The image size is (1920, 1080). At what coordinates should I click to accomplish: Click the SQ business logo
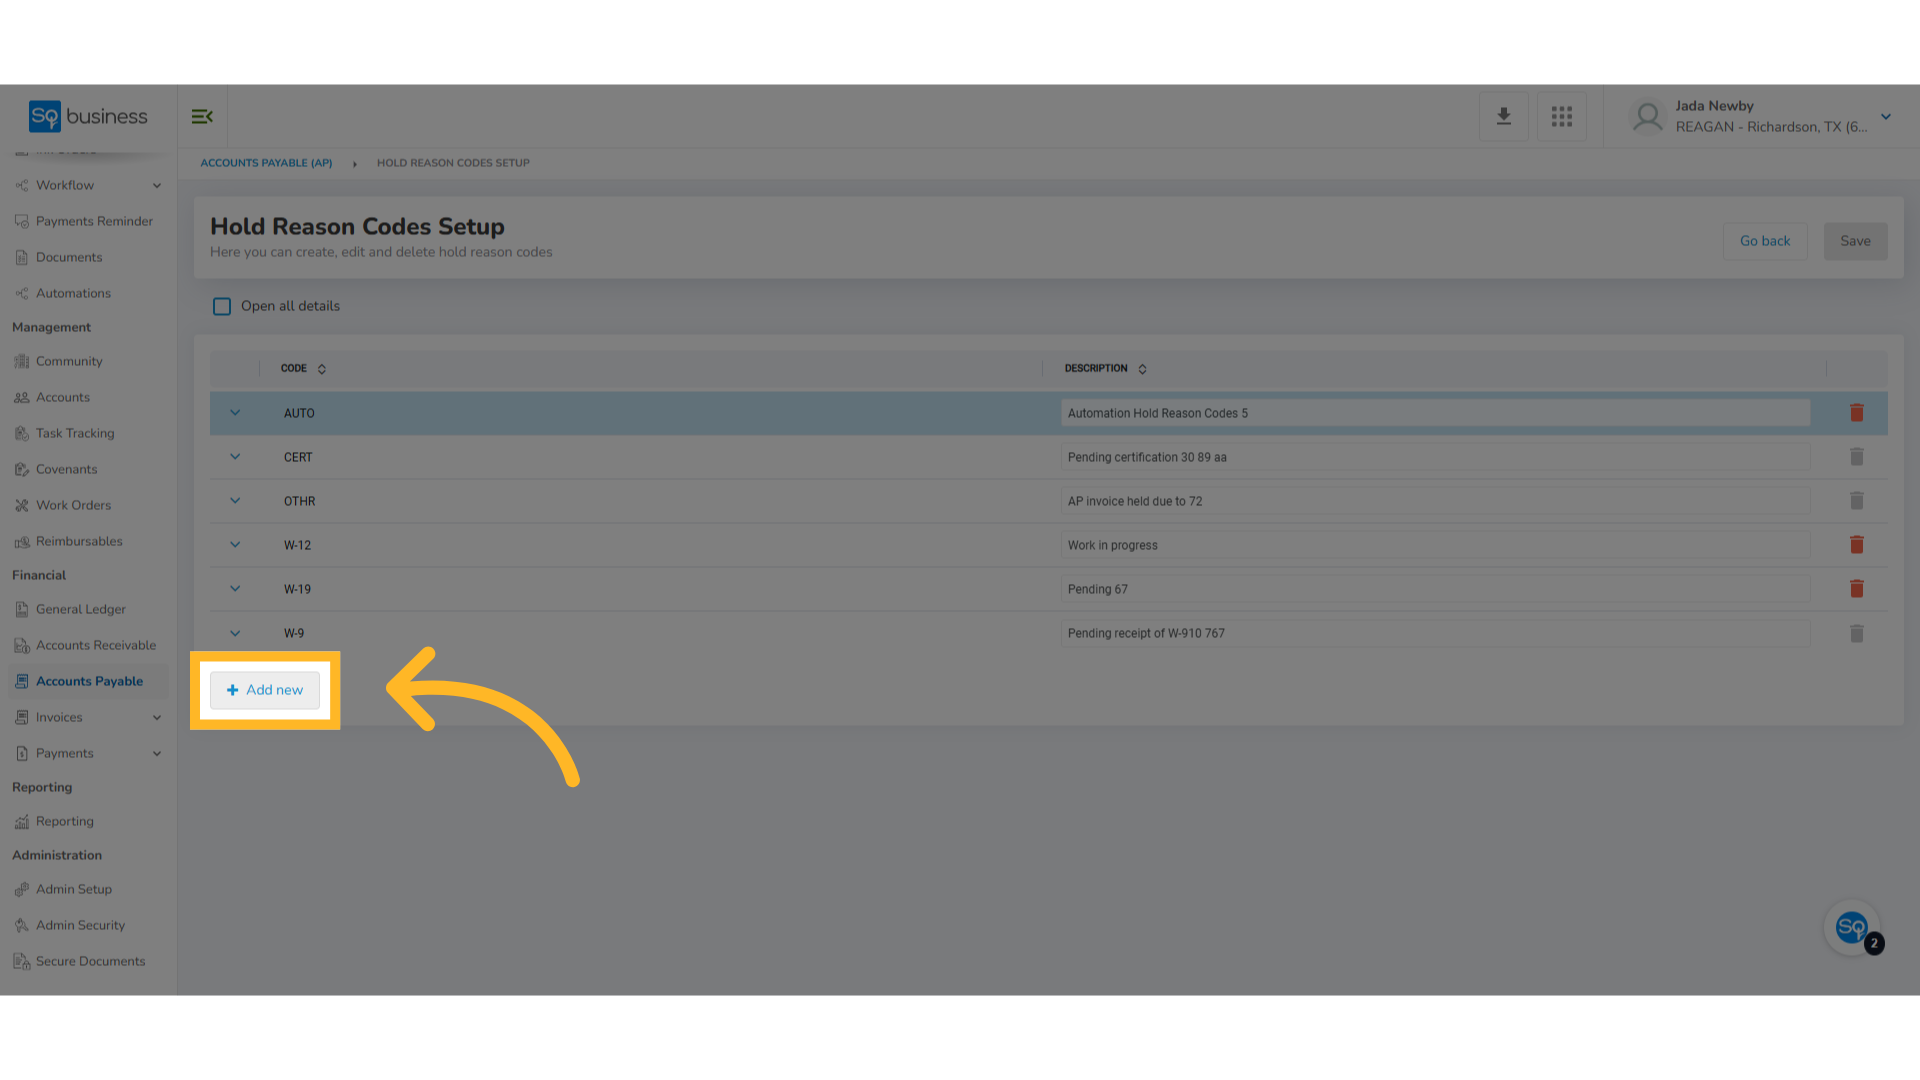88,116
